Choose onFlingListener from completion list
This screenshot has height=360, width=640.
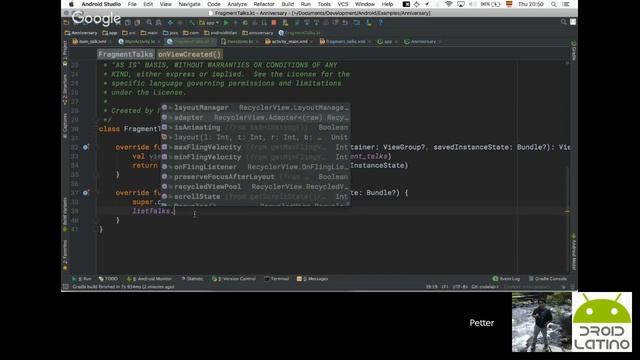click(255, 167)
